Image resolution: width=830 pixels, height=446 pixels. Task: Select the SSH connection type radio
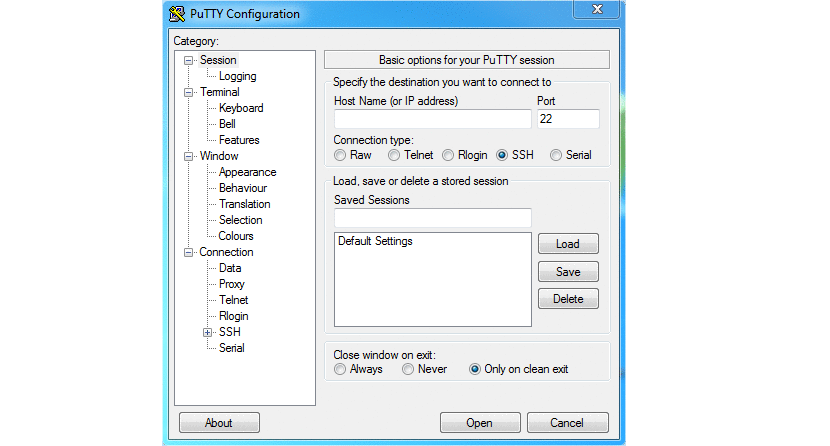click(502, 155)
